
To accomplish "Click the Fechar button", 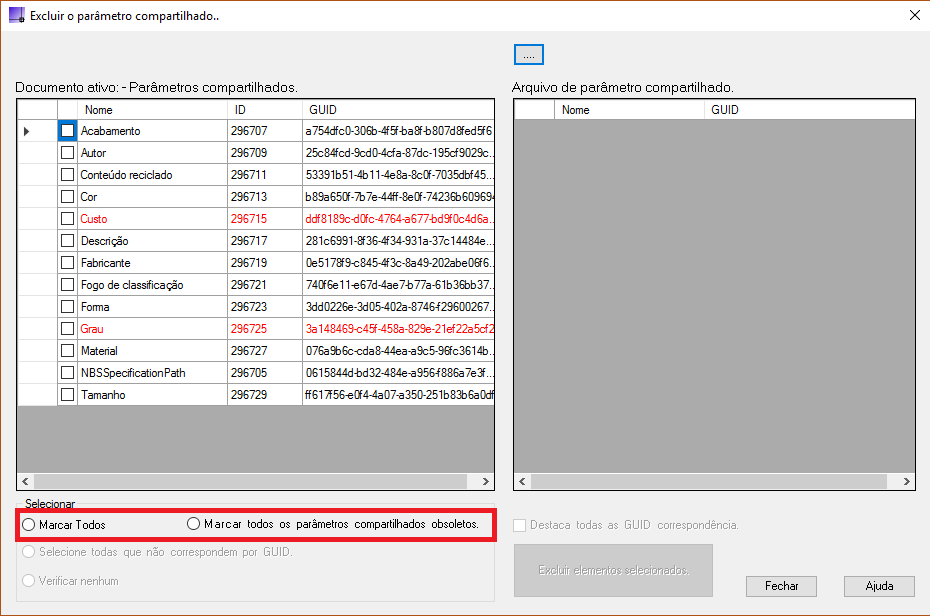I will pos(781,586).
